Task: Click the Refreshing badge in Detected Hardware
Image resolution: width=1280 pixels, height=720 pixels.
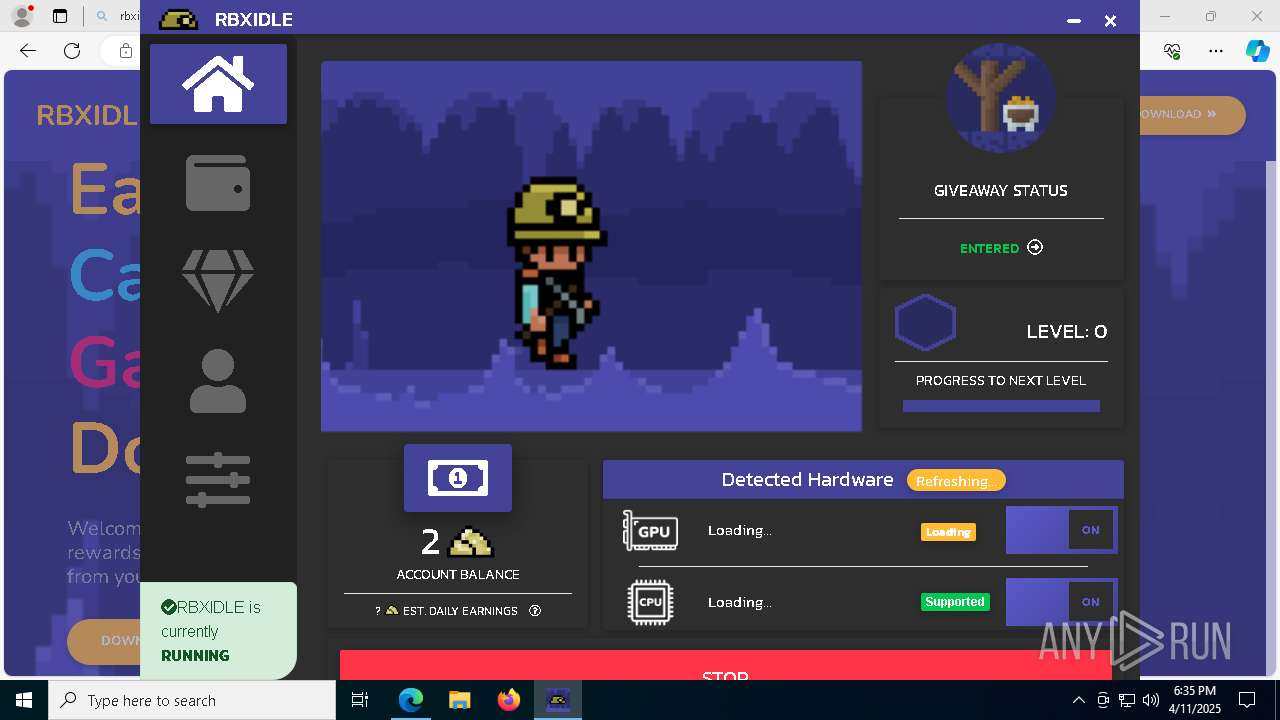Action: (x=956, y=481)
